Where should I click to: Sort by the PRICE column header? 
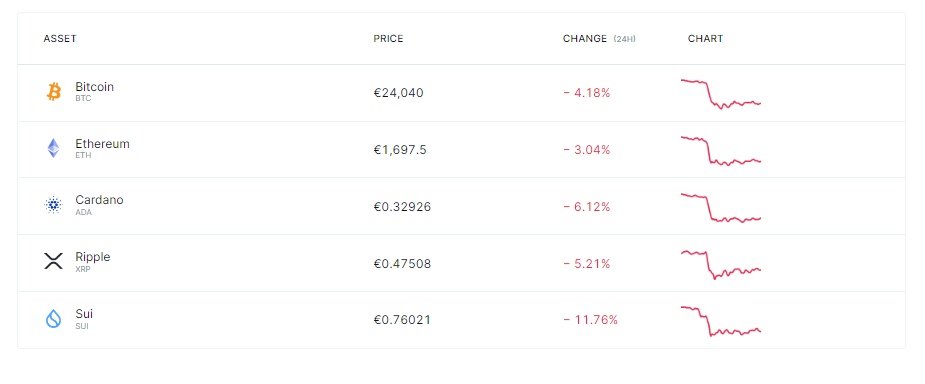click(x=388, y=39)
